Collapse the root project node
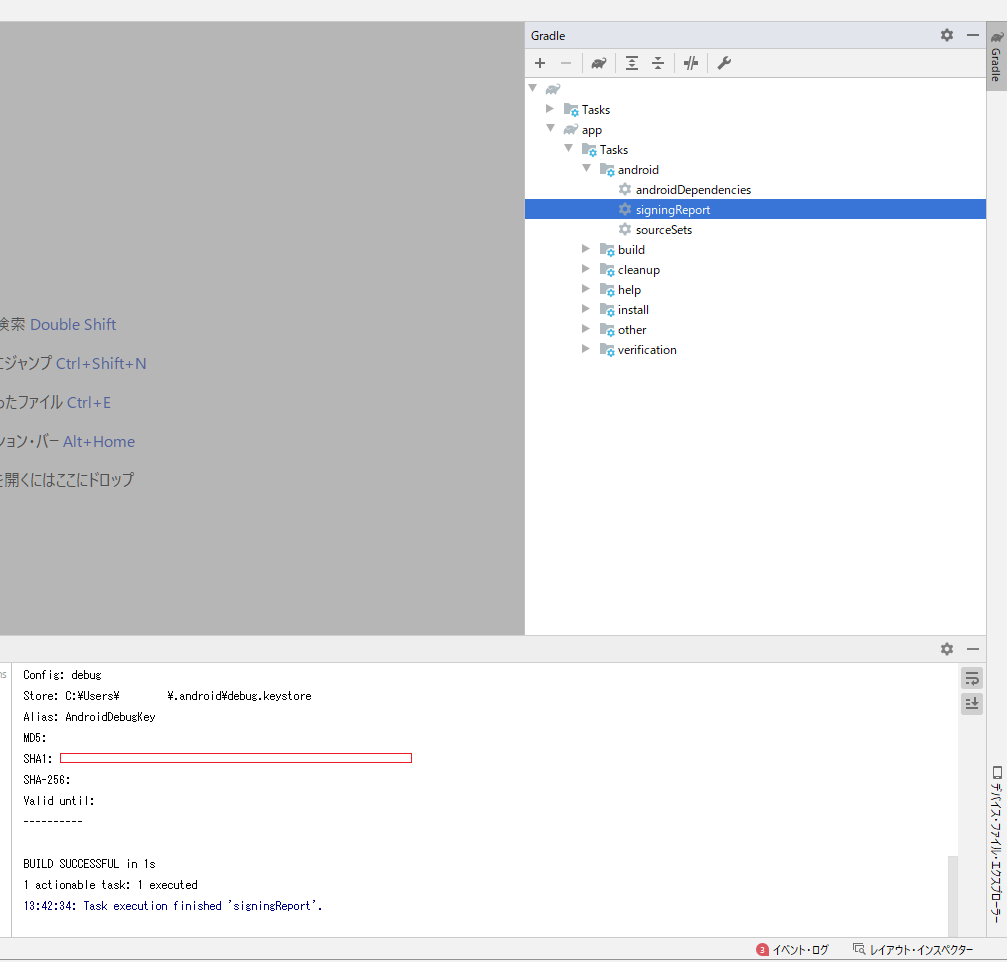Viewport: 1007px width, 962px height. tap(532, 88)
